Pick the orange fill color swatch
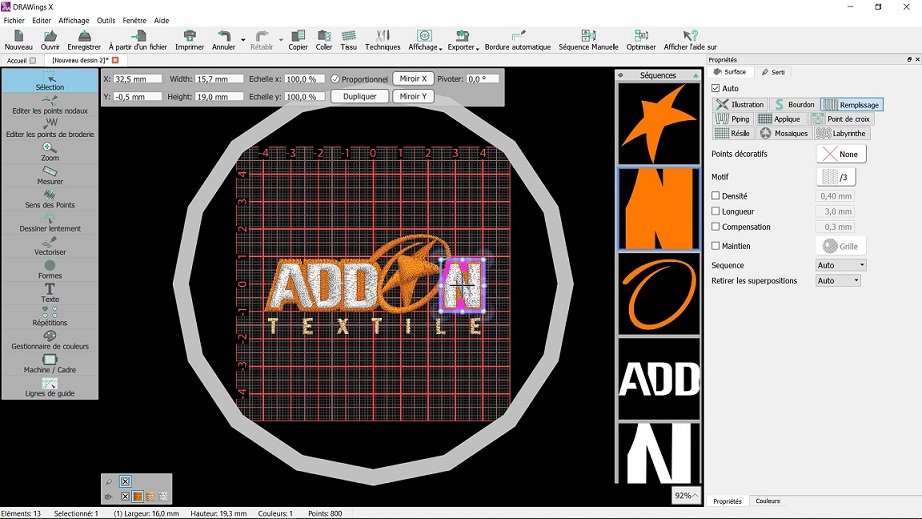922x519 pixels. 137,497
